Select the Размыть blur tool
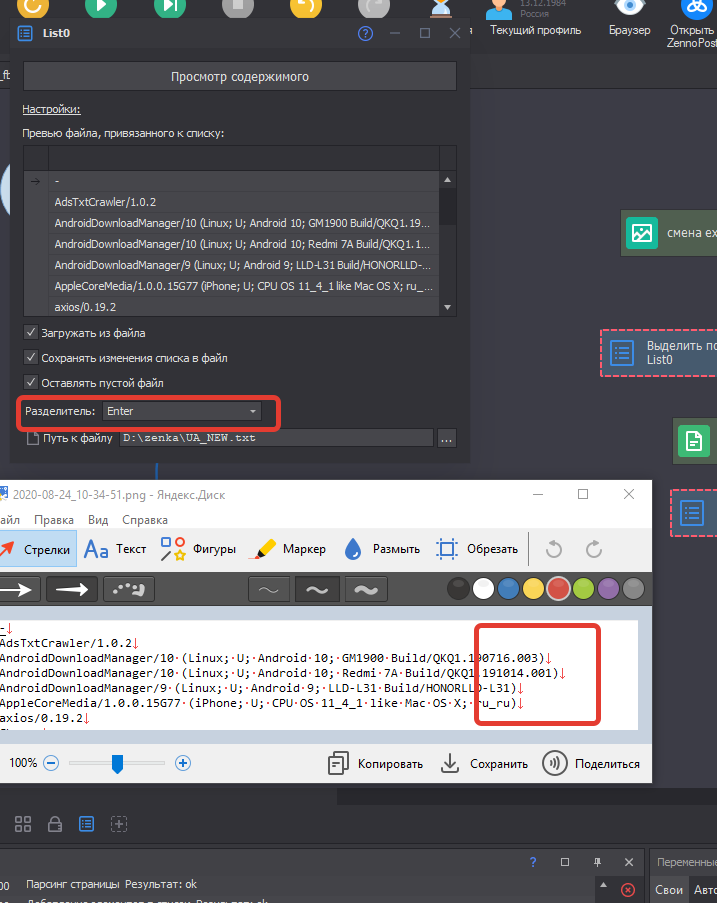 [382, 549]
